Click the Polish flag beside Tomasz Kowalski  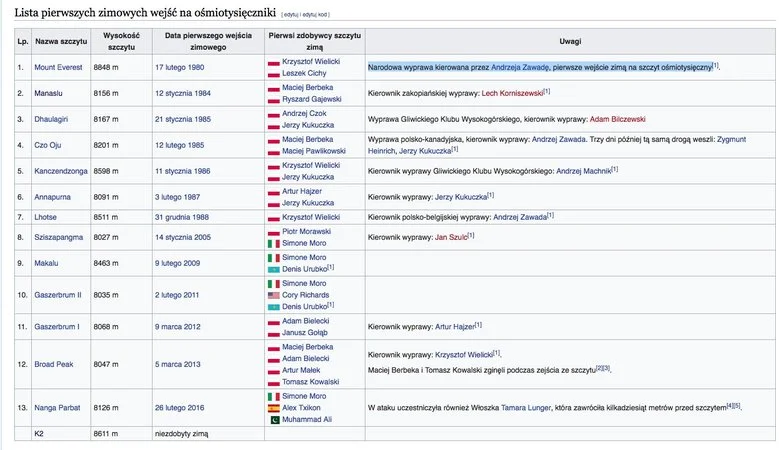[274, 382]
